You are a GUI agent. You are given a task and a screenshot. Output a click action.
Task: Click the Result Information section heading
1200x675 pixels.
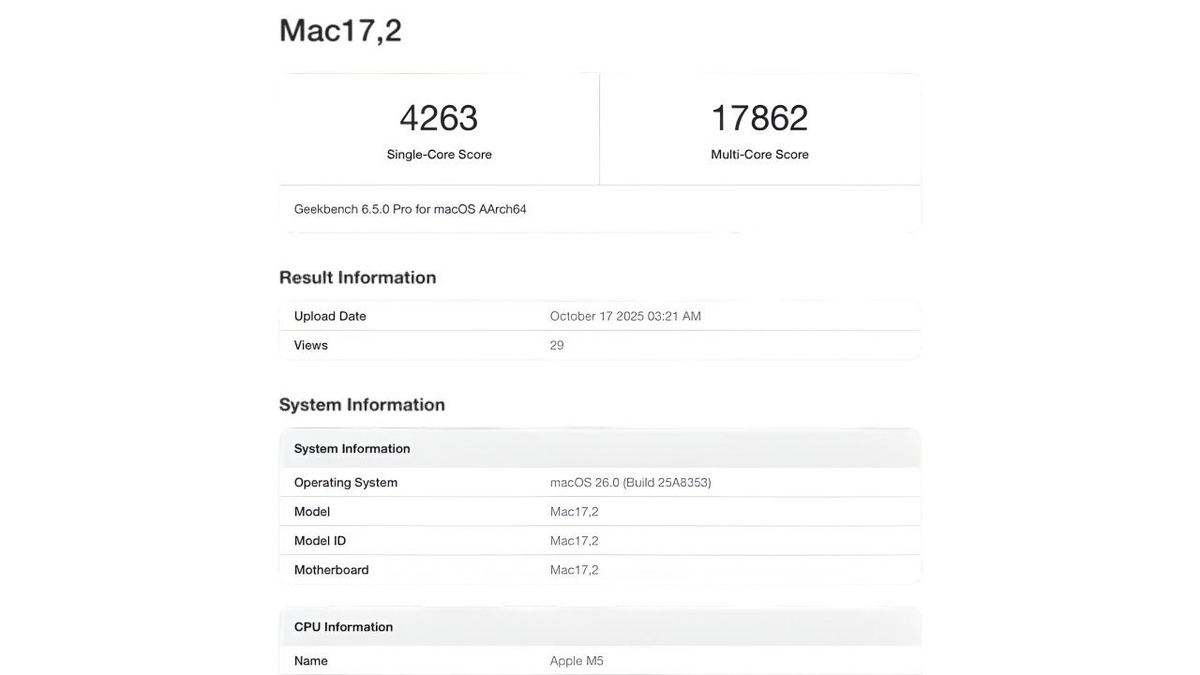(x=357, y=277)
